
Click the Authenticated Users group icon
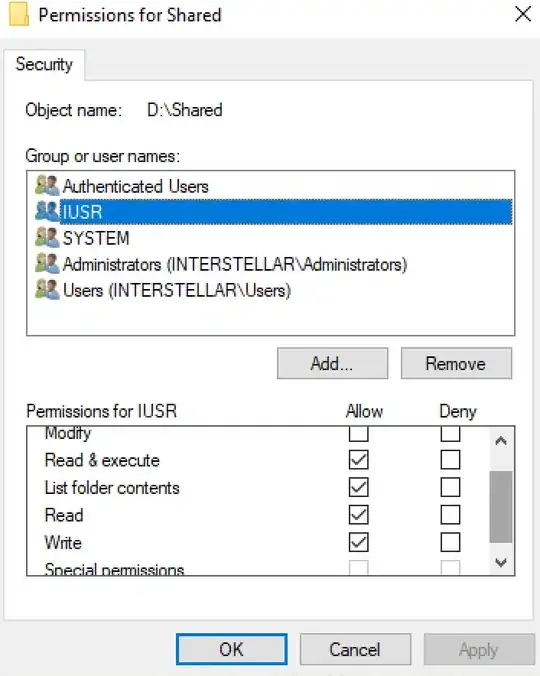tap(47, 186)
